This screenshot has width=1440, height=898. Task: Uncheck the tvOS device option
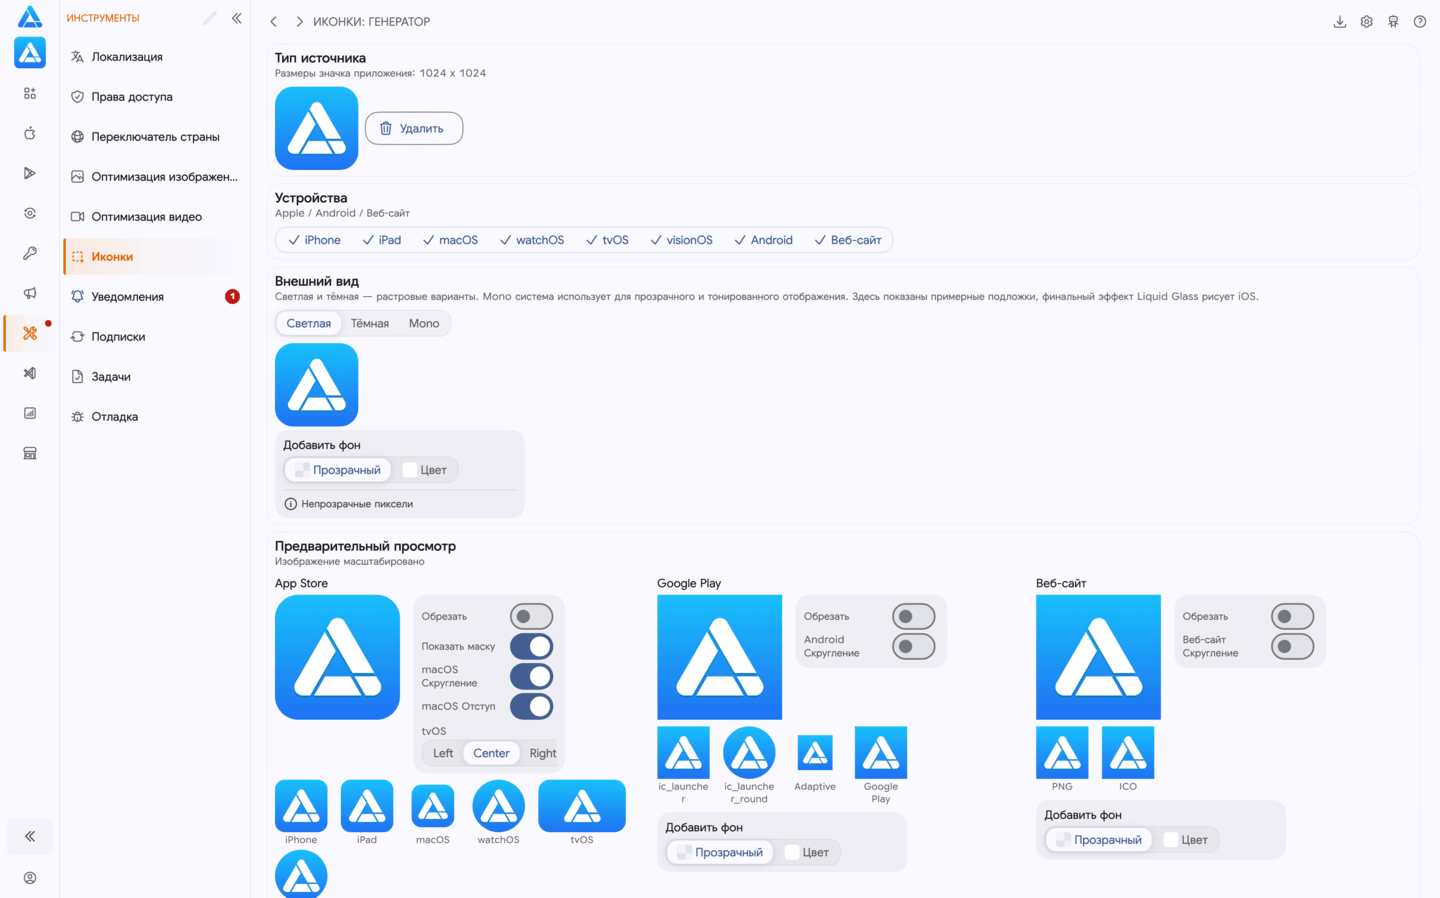point(607,240)
